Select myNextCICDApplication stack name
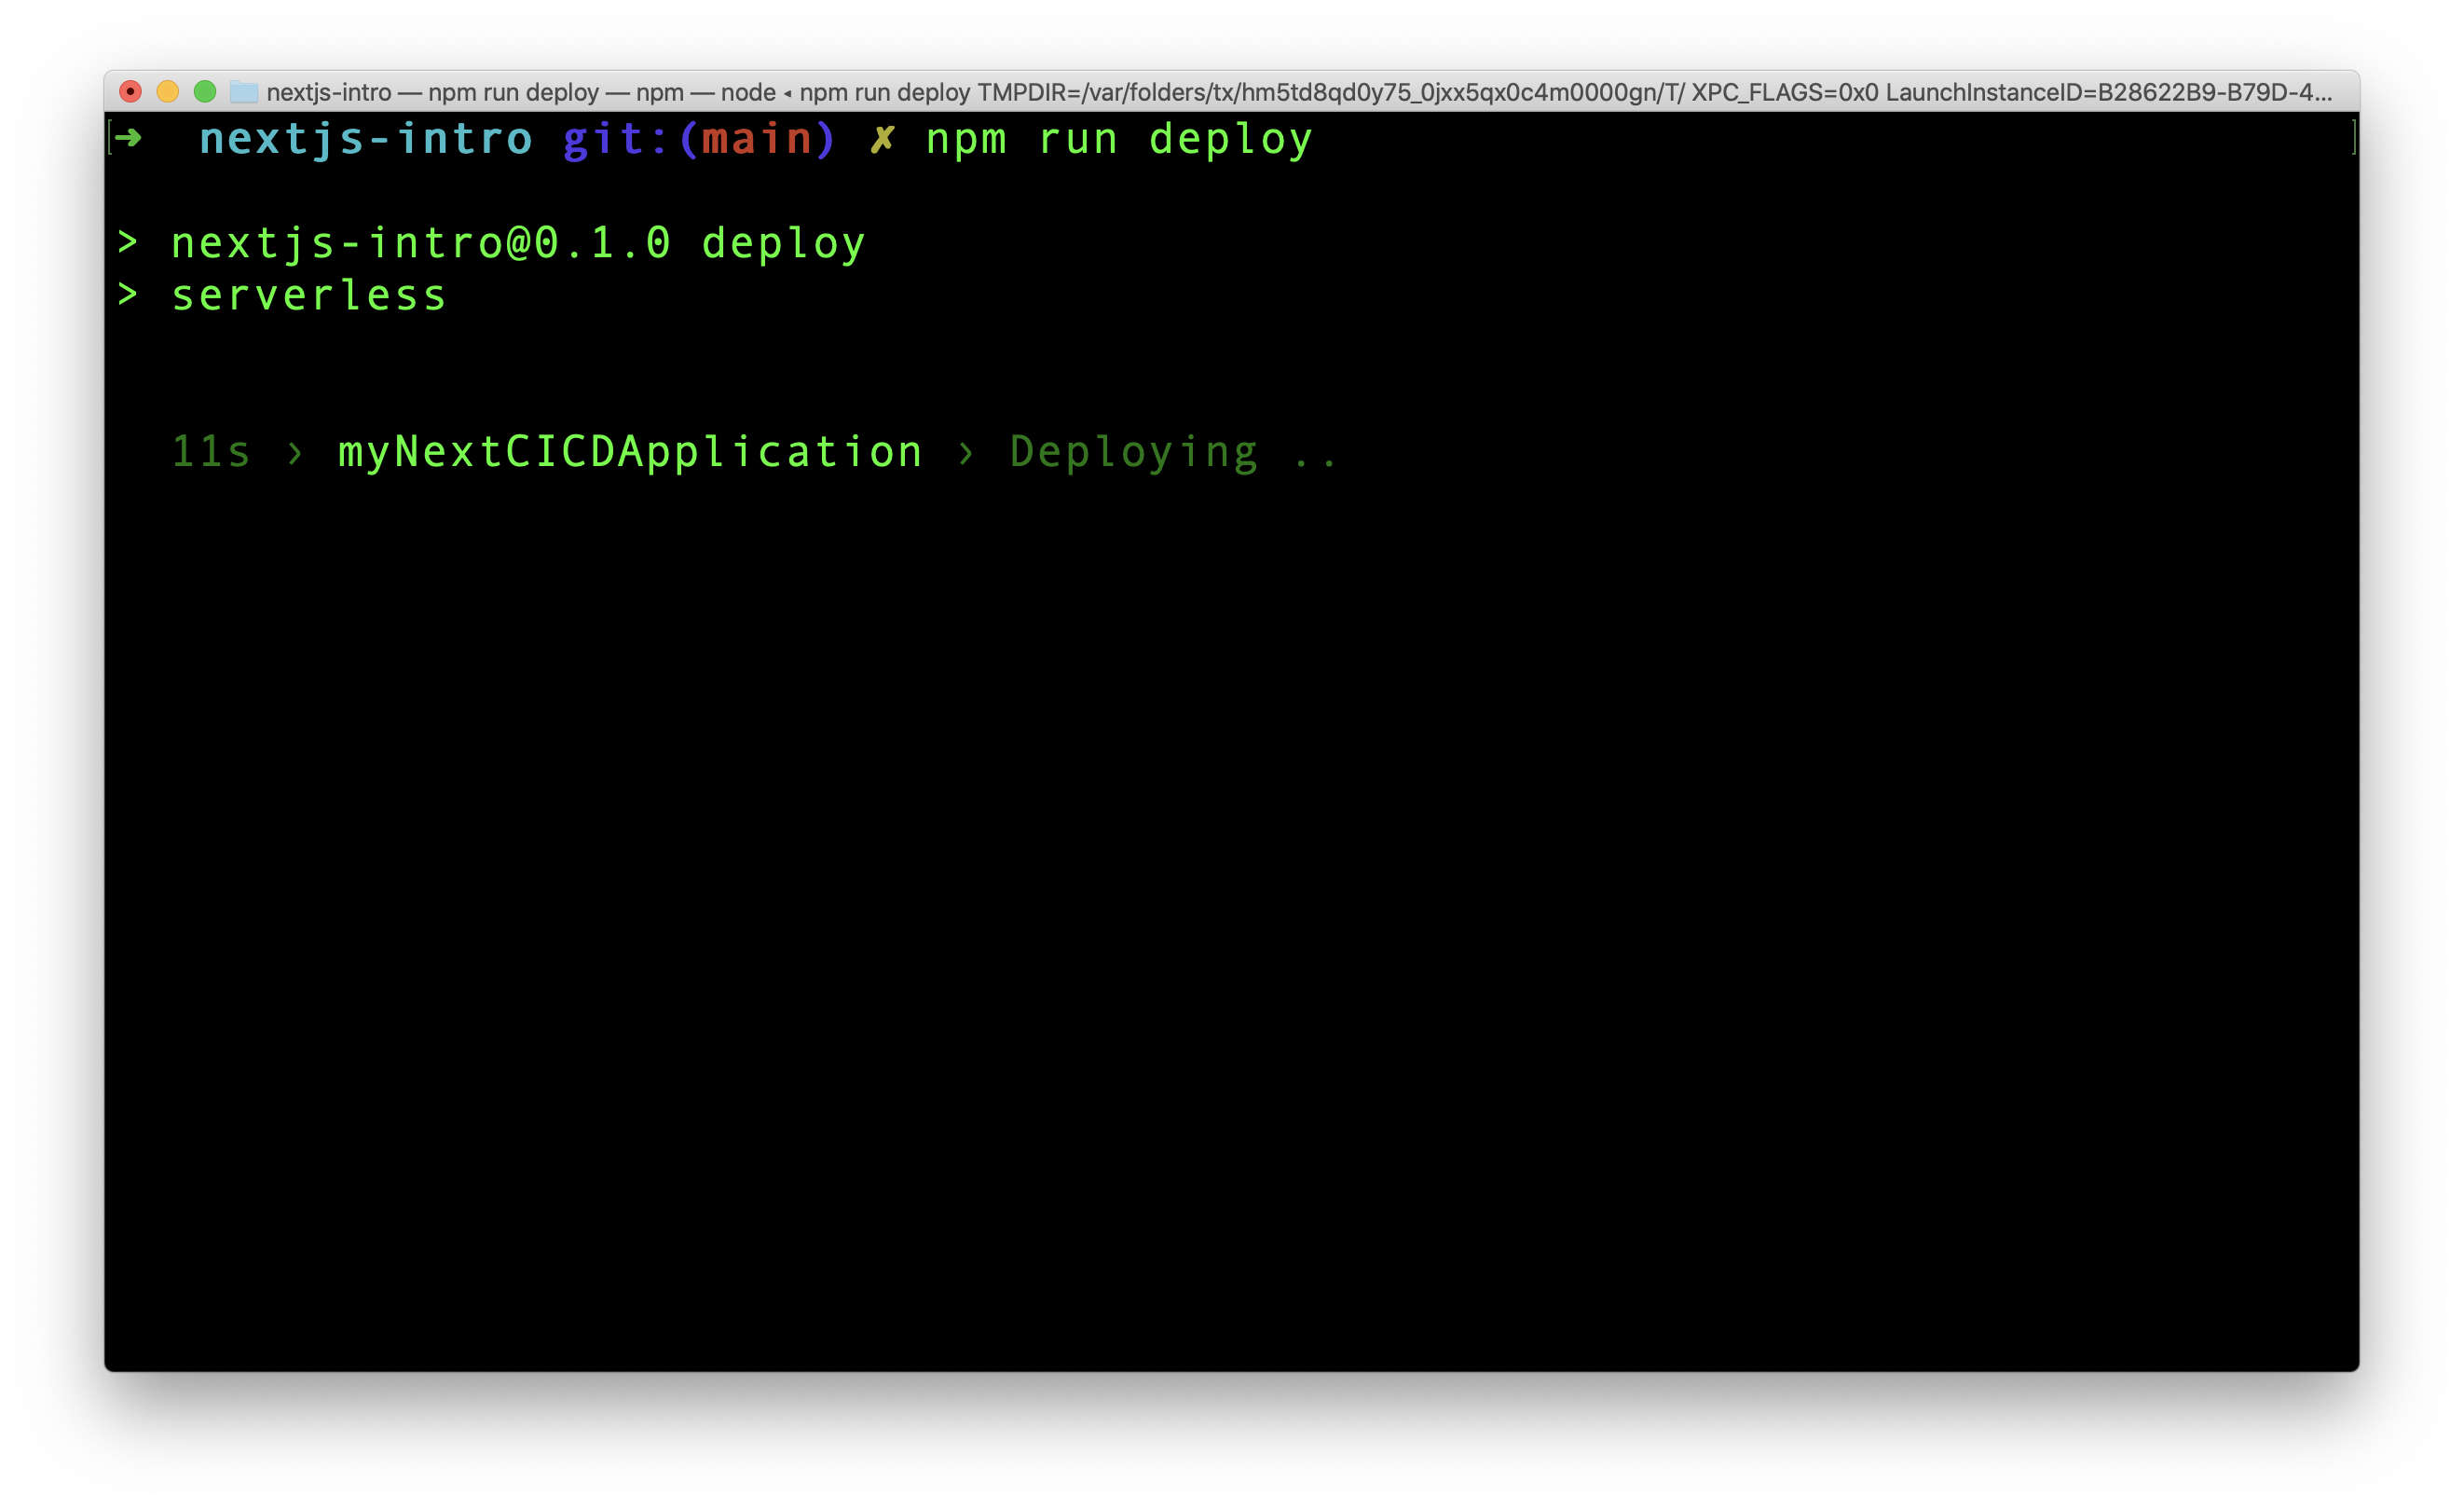The width and height of the screenshot is (2464, 1510). [629, 452]
